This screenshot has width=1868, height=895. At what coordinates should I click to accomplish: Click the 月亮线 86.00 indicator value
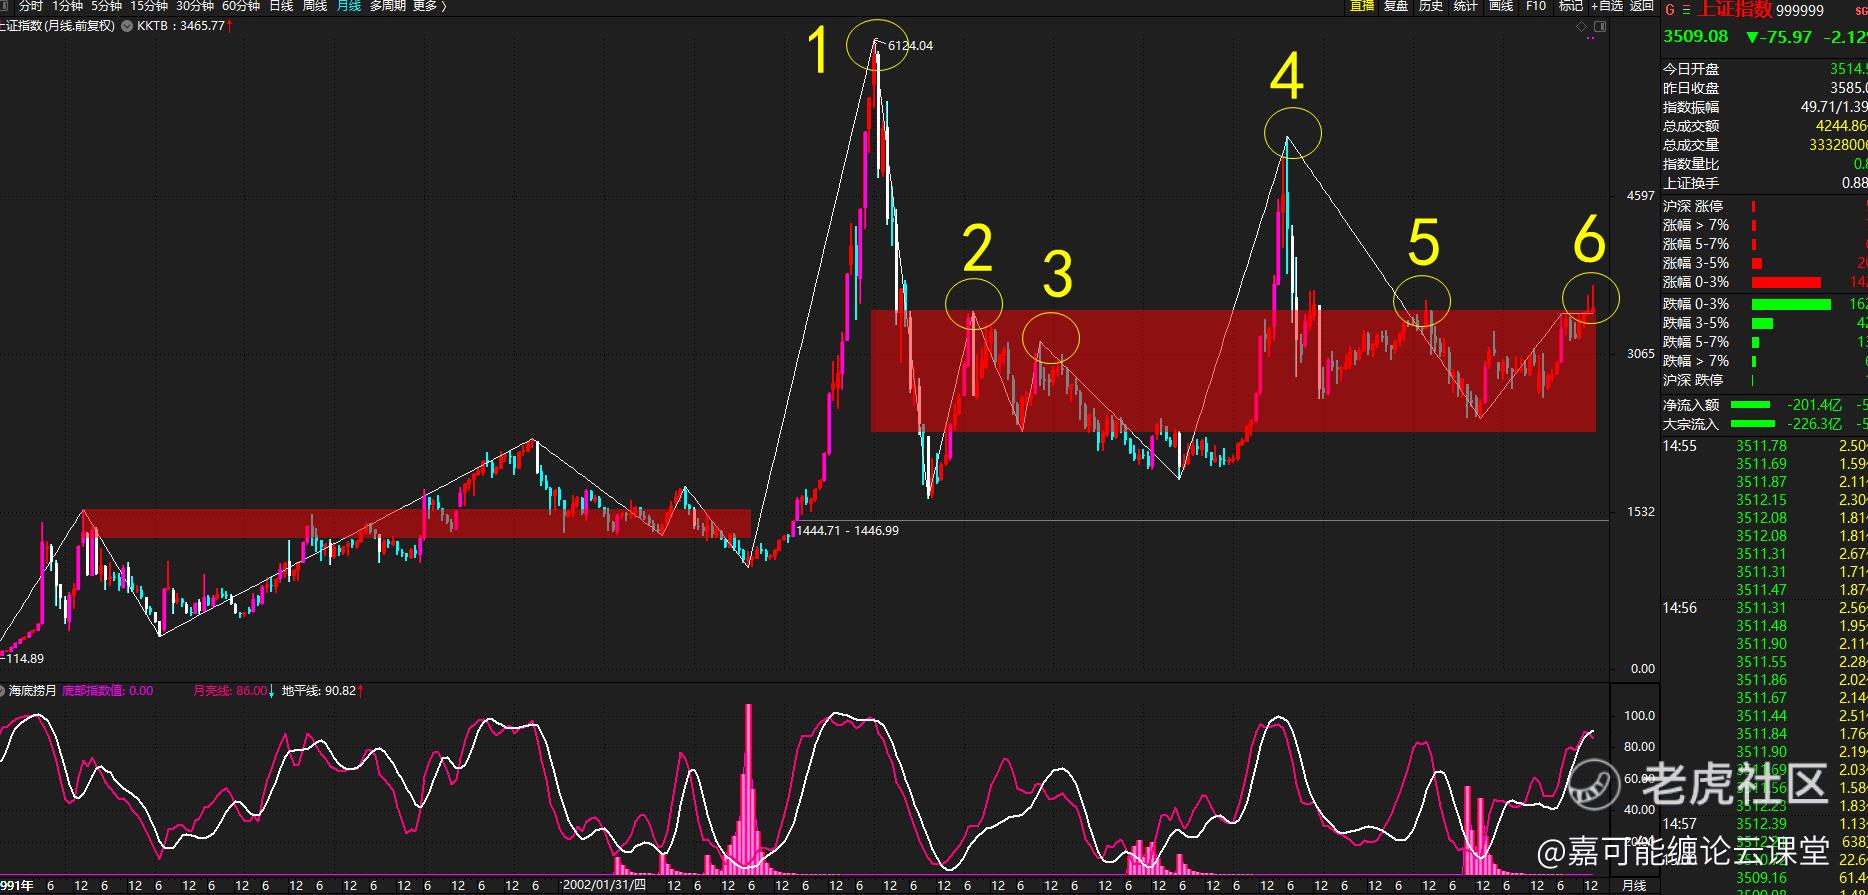(230, 691)
